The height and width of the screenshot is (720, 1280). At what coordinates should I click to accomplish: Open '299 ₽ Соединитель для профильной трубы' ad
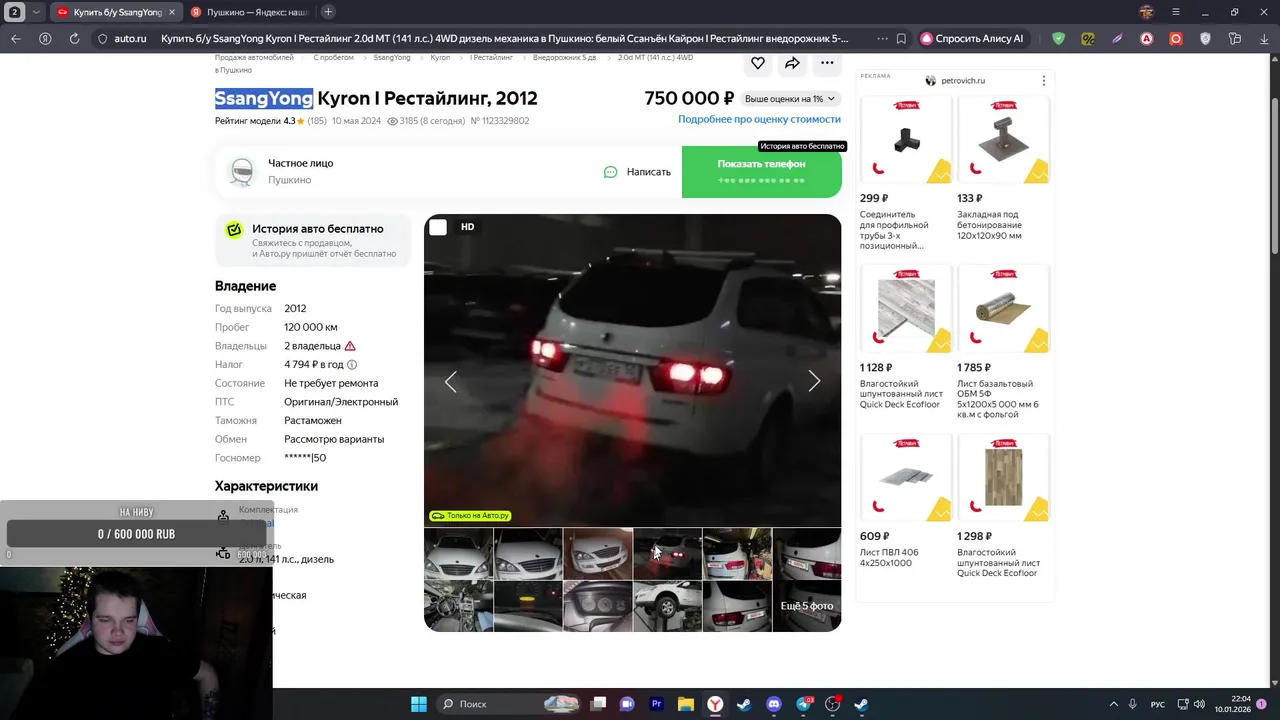(x=905, y=174)
